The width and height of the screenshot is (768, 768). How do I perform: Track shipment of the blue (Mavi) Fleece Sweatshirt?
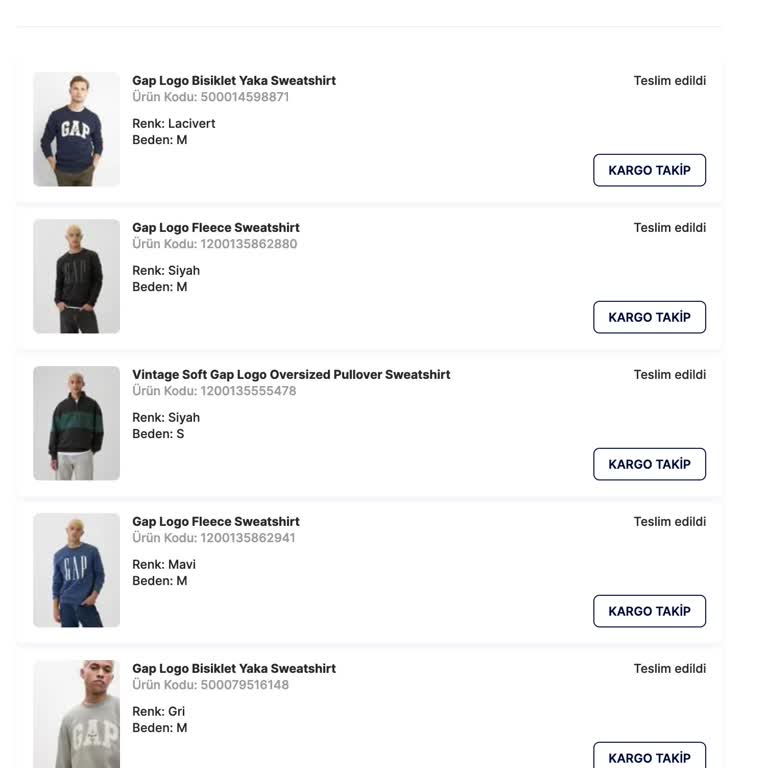pos(649,611)
